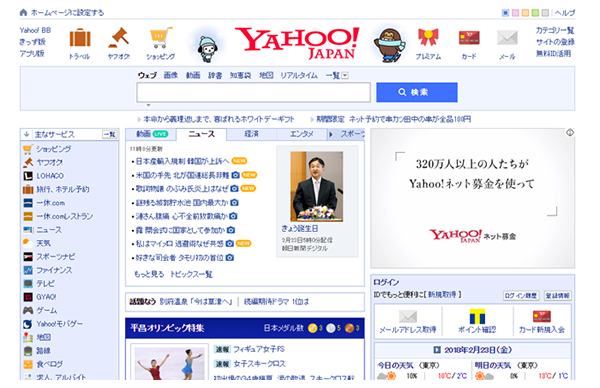The width and height of the screenshot is (600, 388).
Task: Open the もっと見る news link
Action: tap(149, 274)
